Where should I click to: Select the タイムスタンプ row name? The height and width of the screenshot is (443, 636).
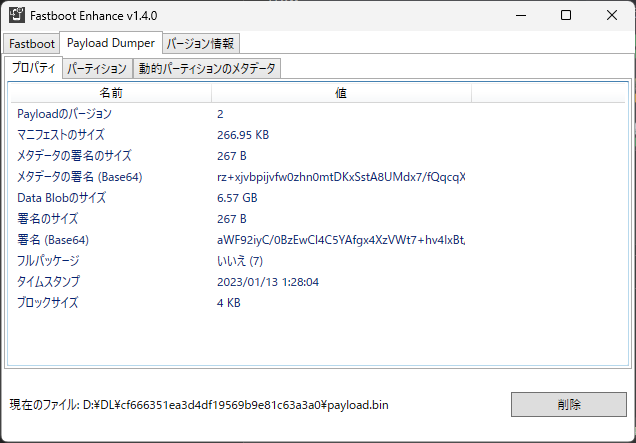pyautogui.click(x=48, y=282)
